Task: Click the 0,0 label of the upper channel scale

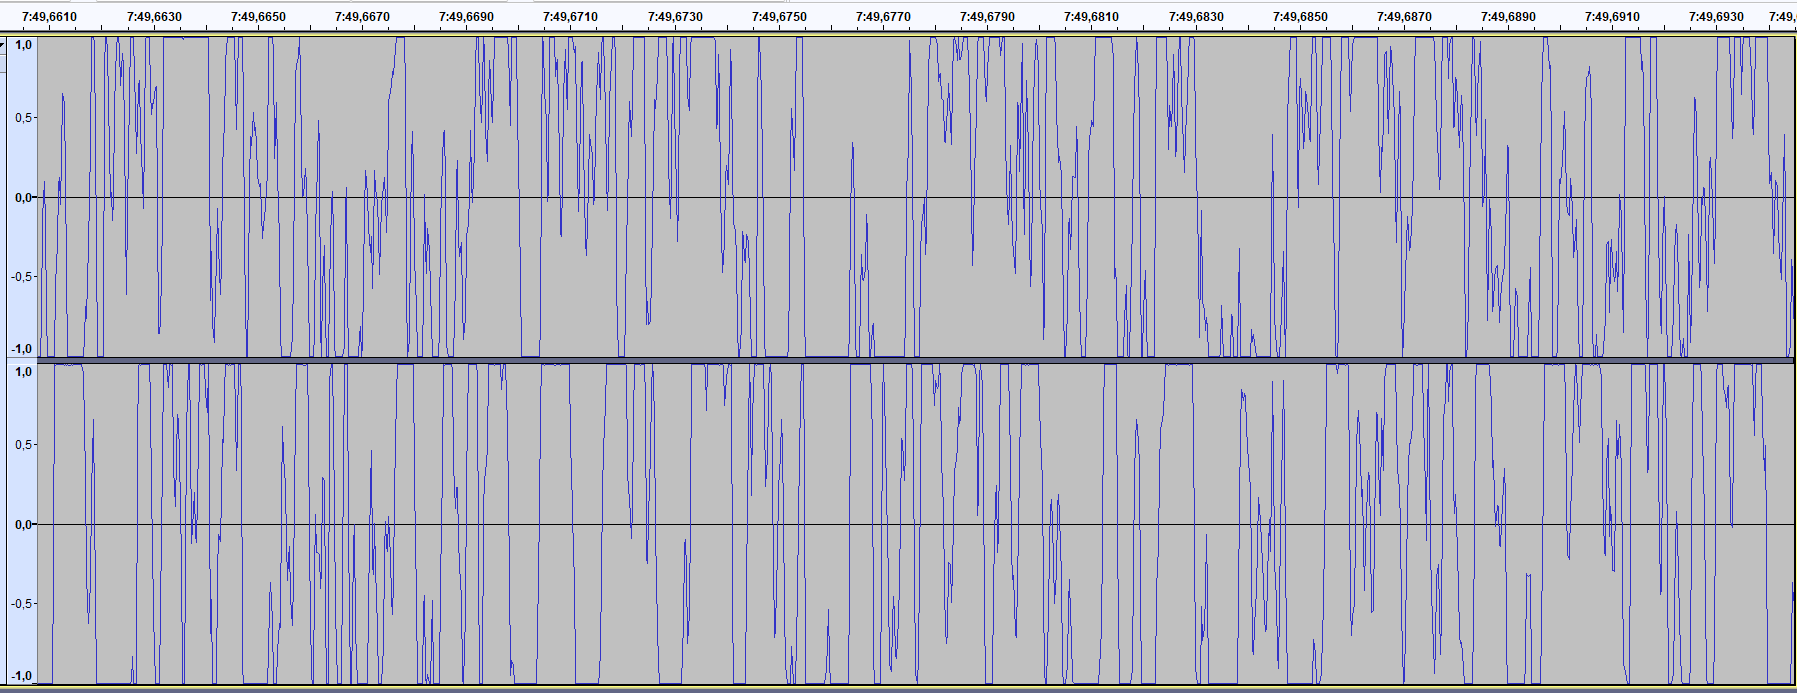Action: pos(23,198)
